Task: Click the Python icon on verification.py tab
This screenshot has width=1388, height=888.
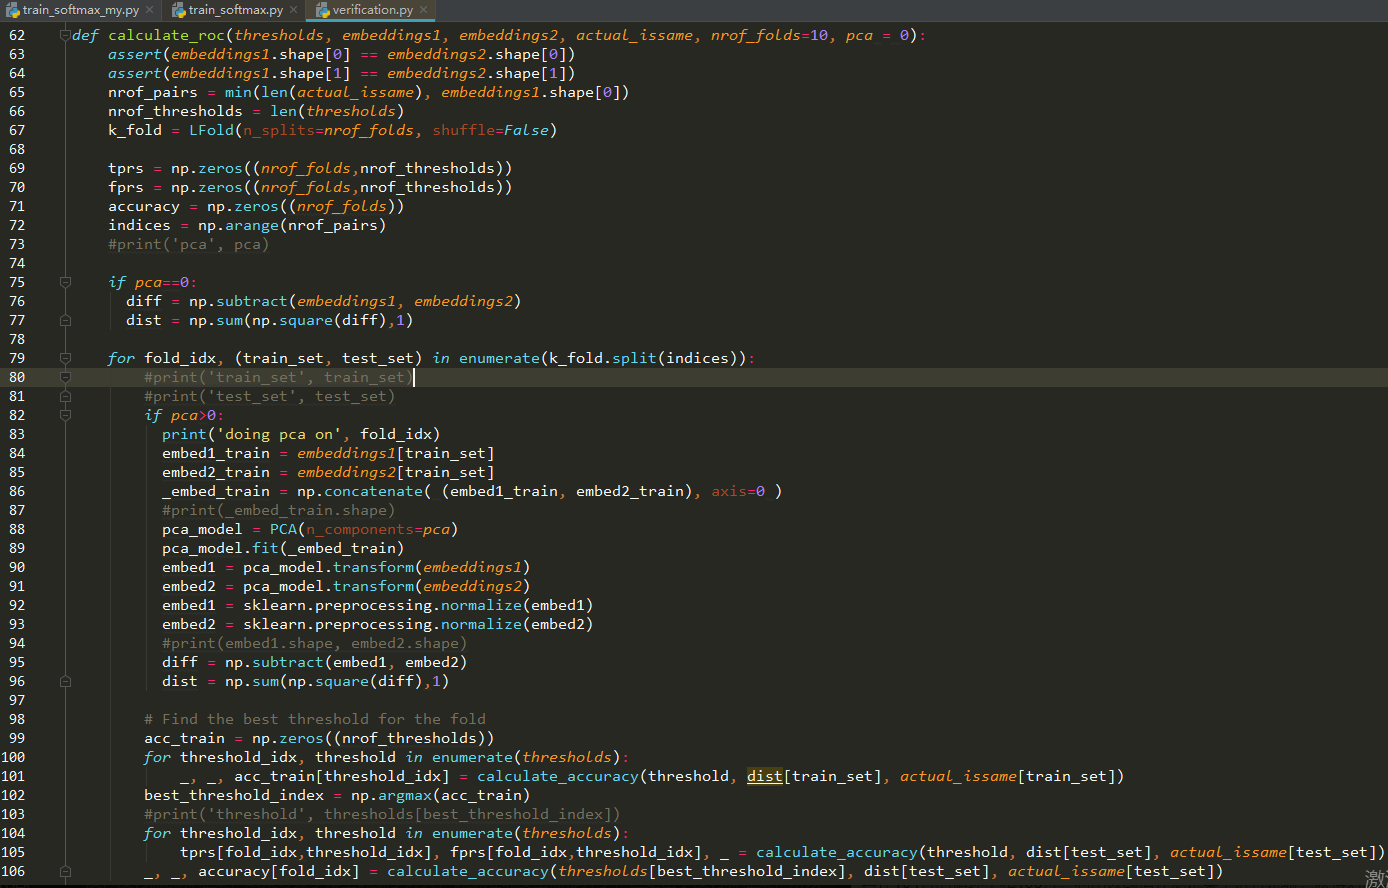Action: pos(323,10)
